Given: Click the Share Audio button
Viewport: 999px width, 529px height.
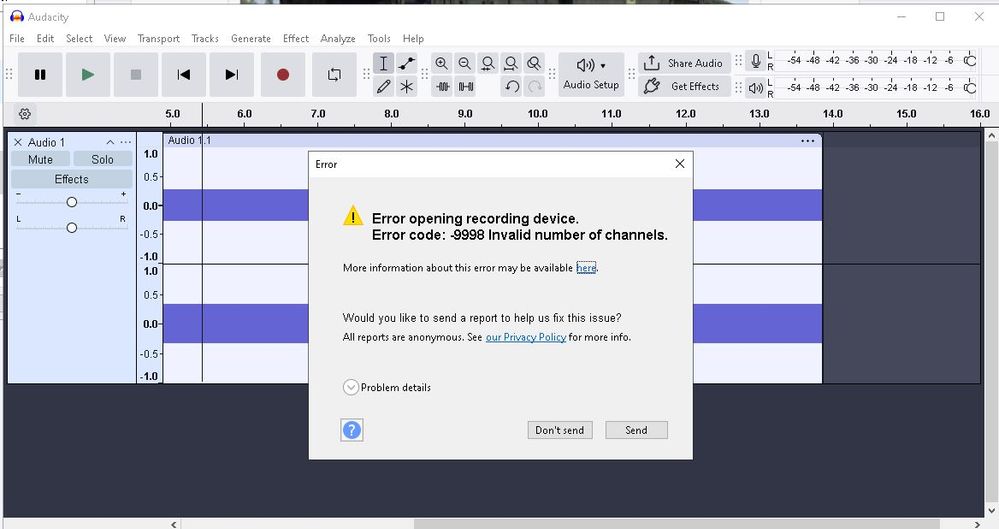Looking at the screenshot, I should coord(684,63).
